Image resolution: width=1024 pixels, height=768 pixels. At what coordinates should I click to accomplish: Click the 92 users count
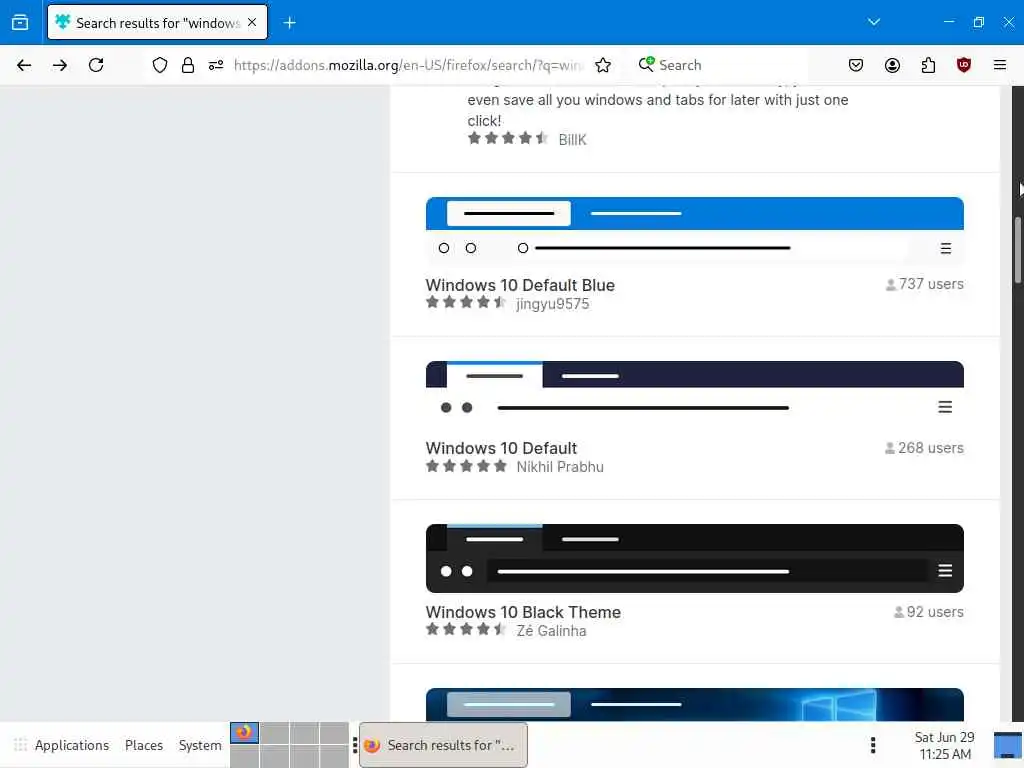point(928,613)
